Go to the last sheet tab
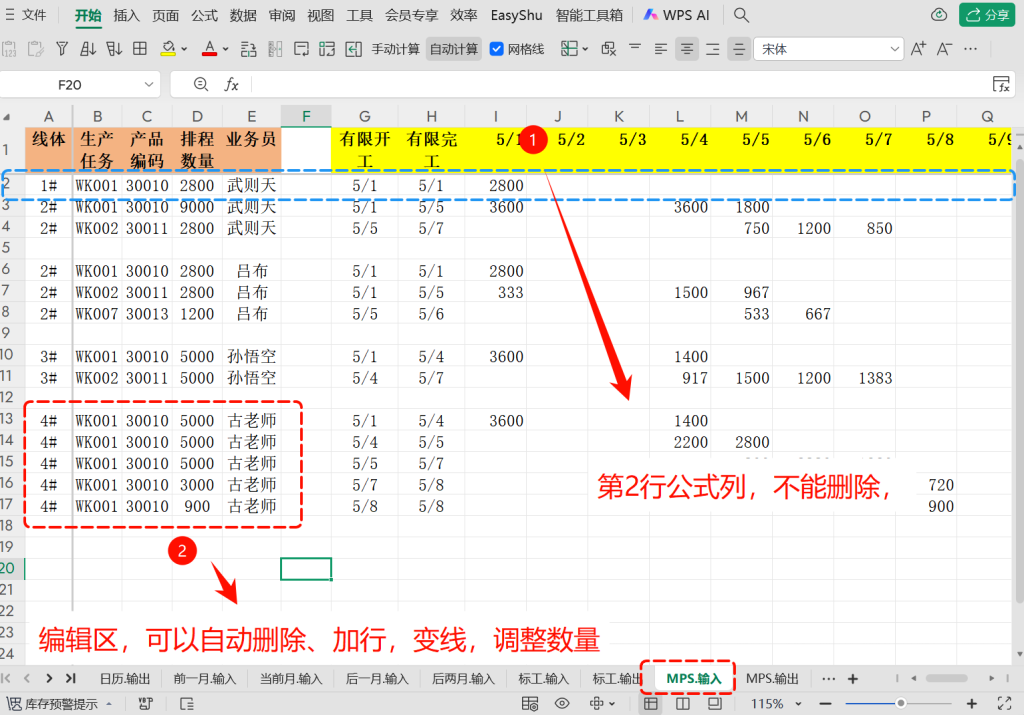The height and width of the screenshot is (715, 1024). pyautogui.click(x=71, y=678)
